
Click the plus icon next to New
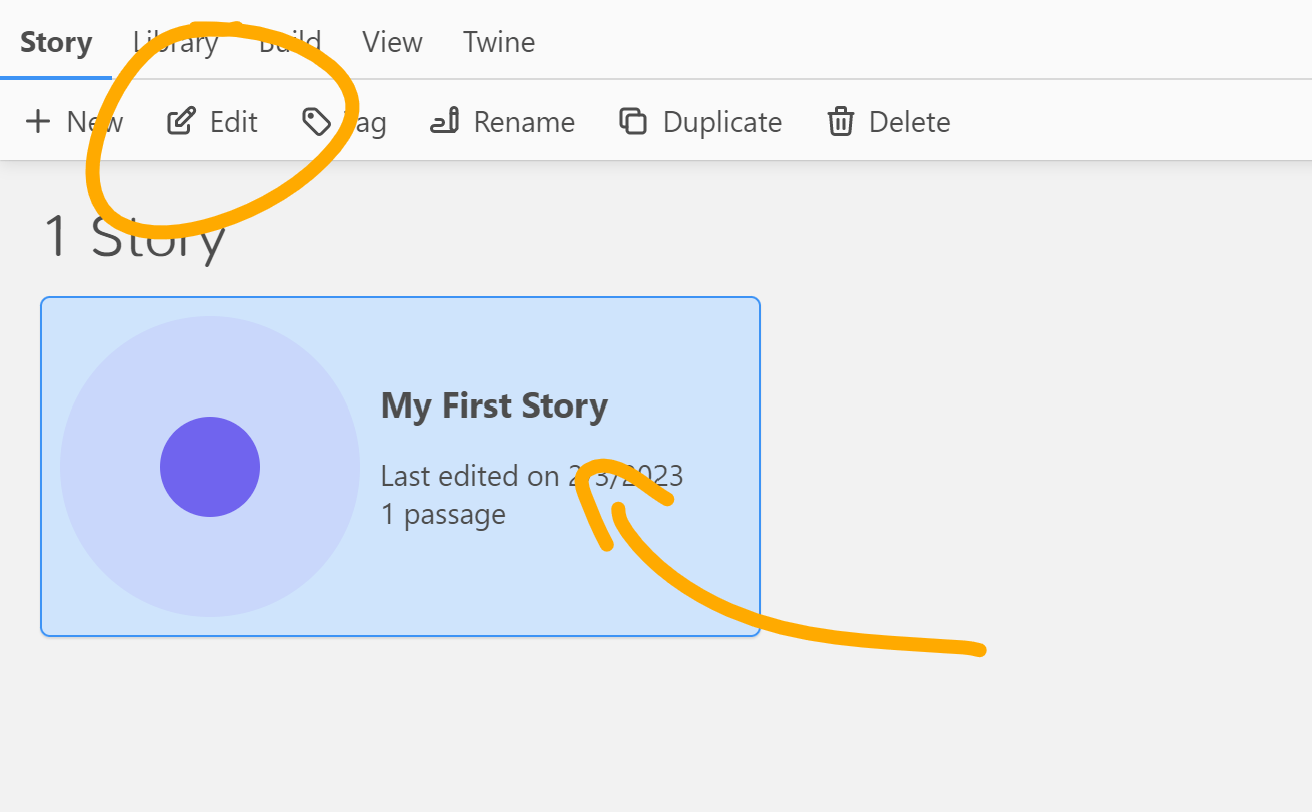point(38,120)
